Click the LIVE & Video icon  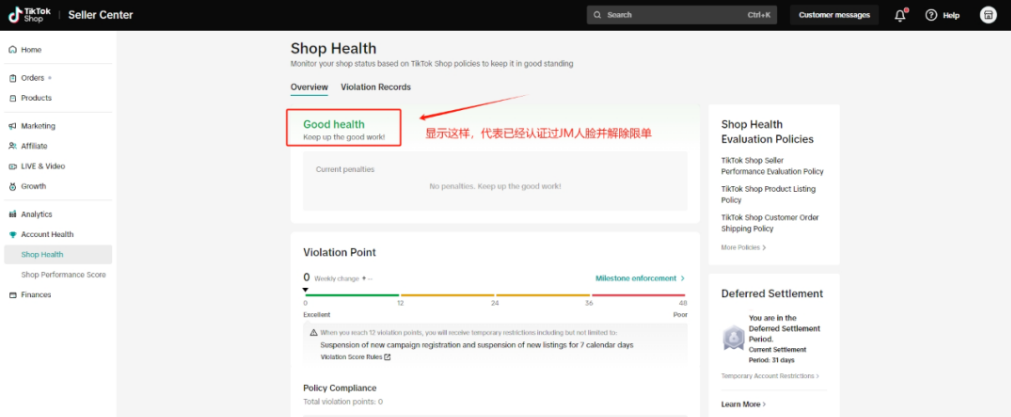pyautogui.click(x=12, y=166)
